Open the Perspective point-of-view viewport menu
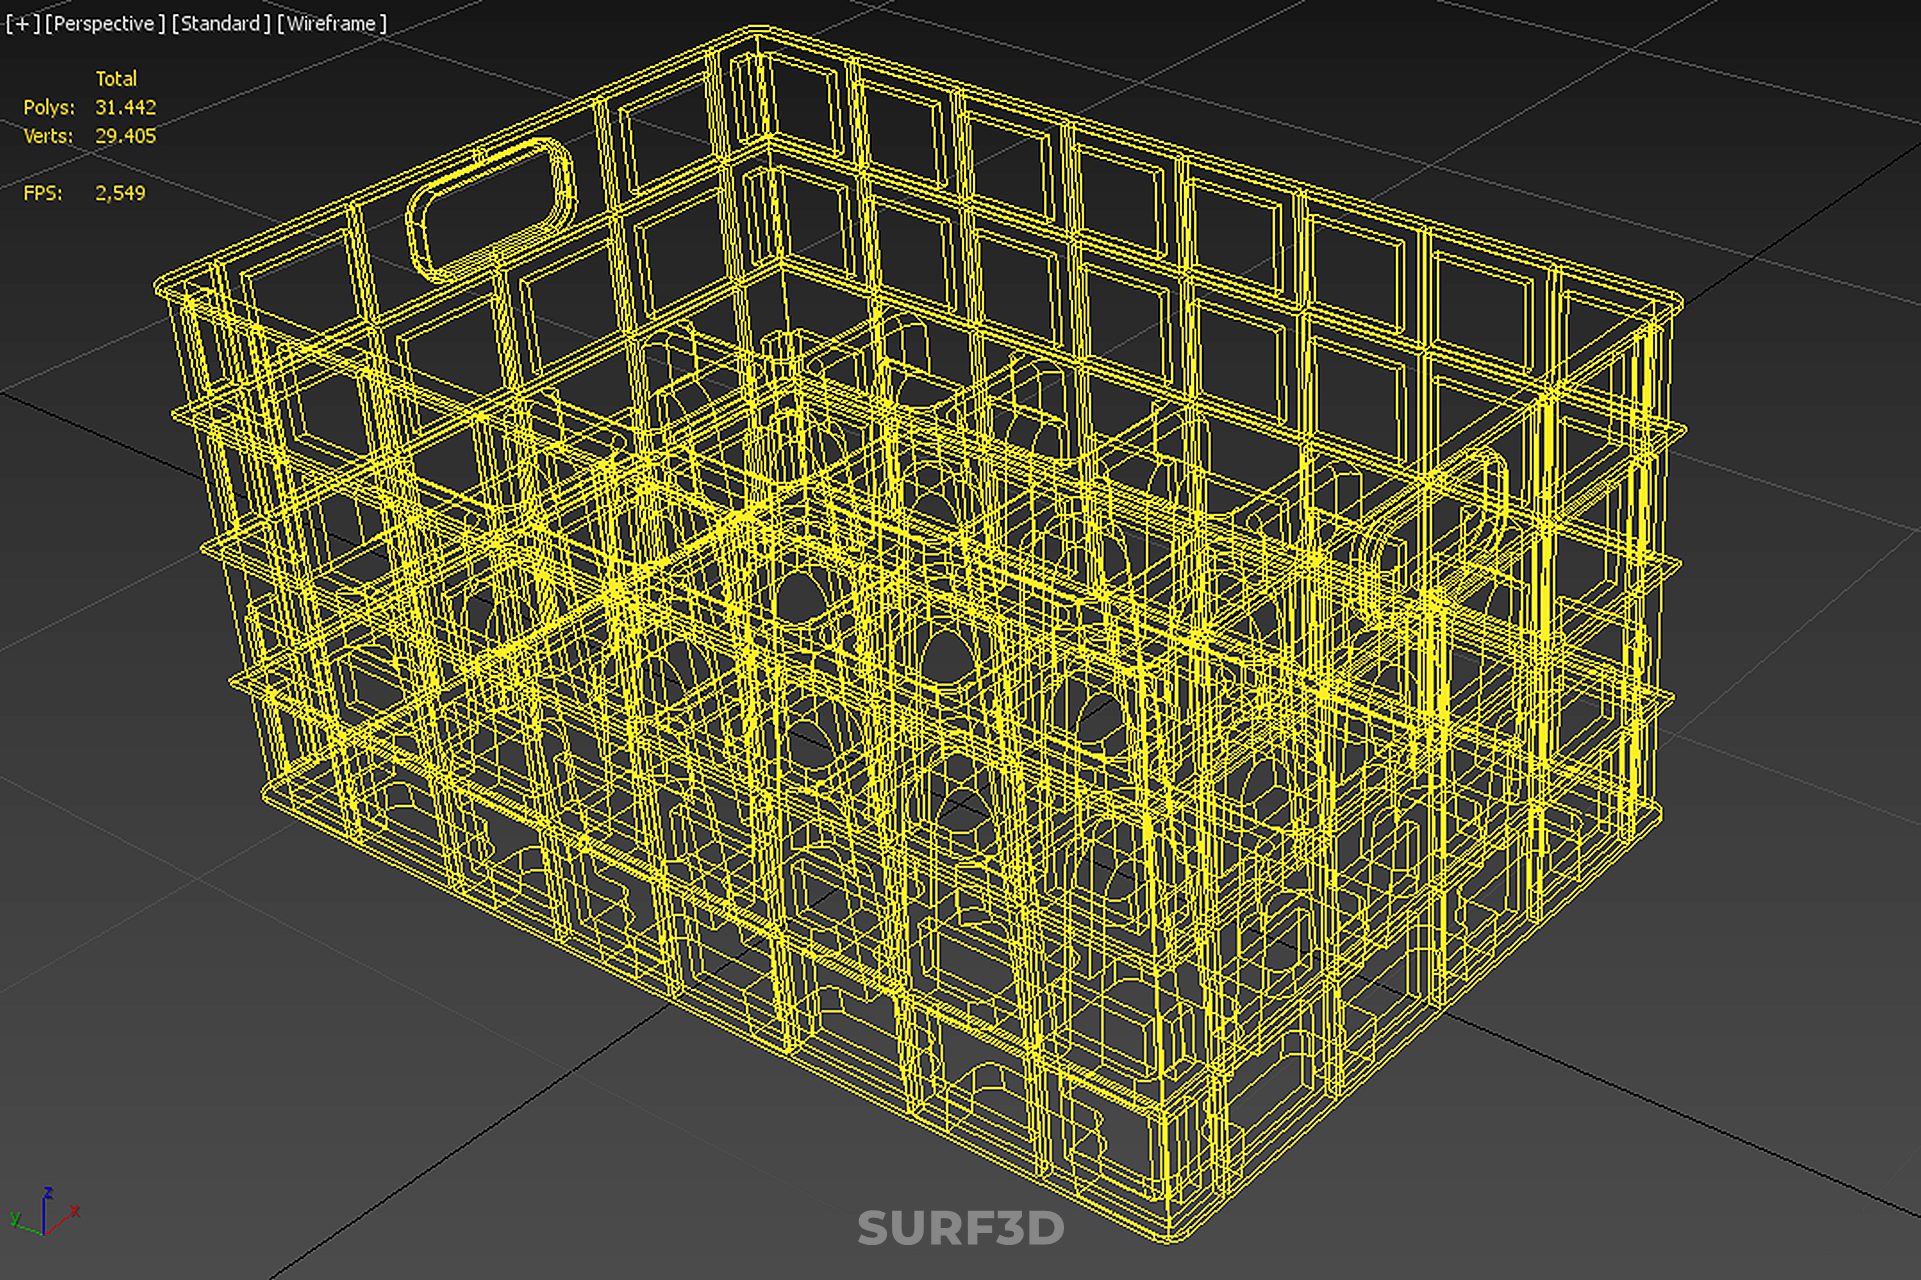This screenshot has height=1280, width=1921. (104, 23)
